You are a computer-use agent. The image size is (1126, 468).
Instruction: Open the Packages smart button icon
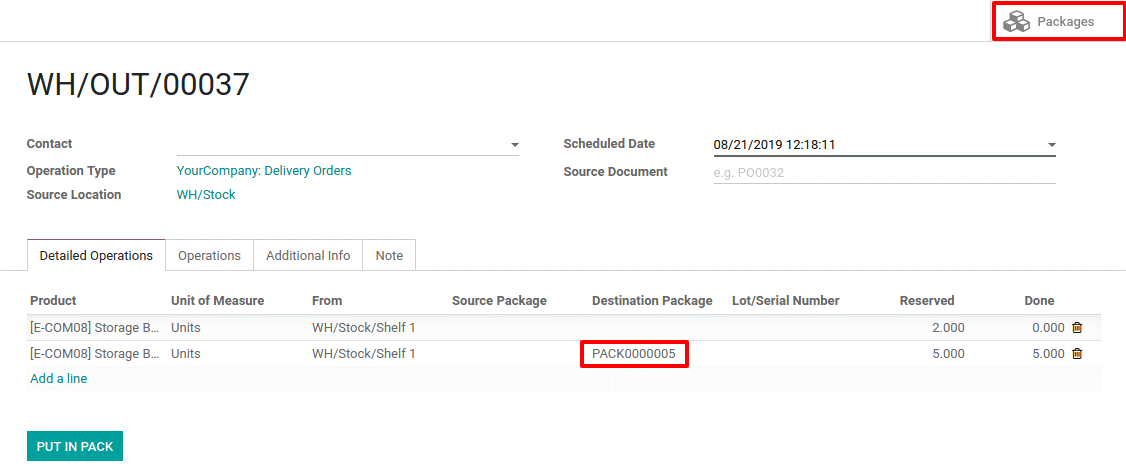pos(1016,22)
